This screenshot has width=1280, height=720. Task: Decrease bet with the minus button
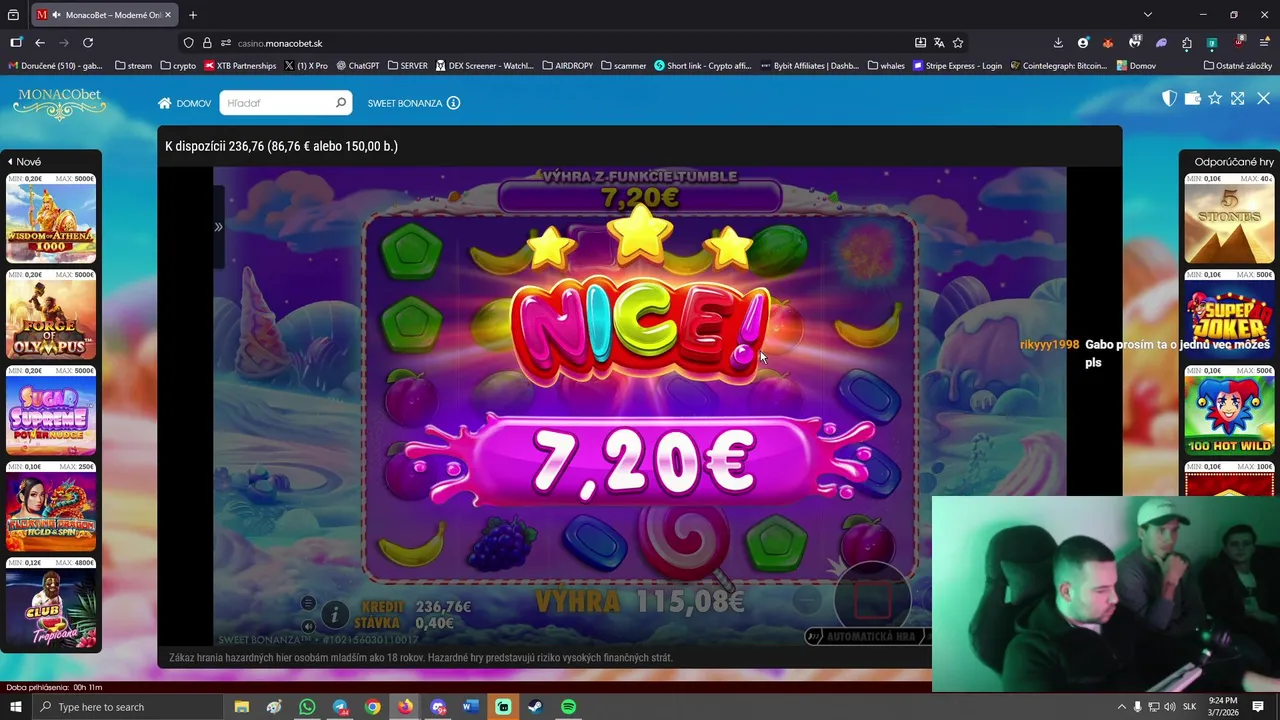tap(806, 601)
